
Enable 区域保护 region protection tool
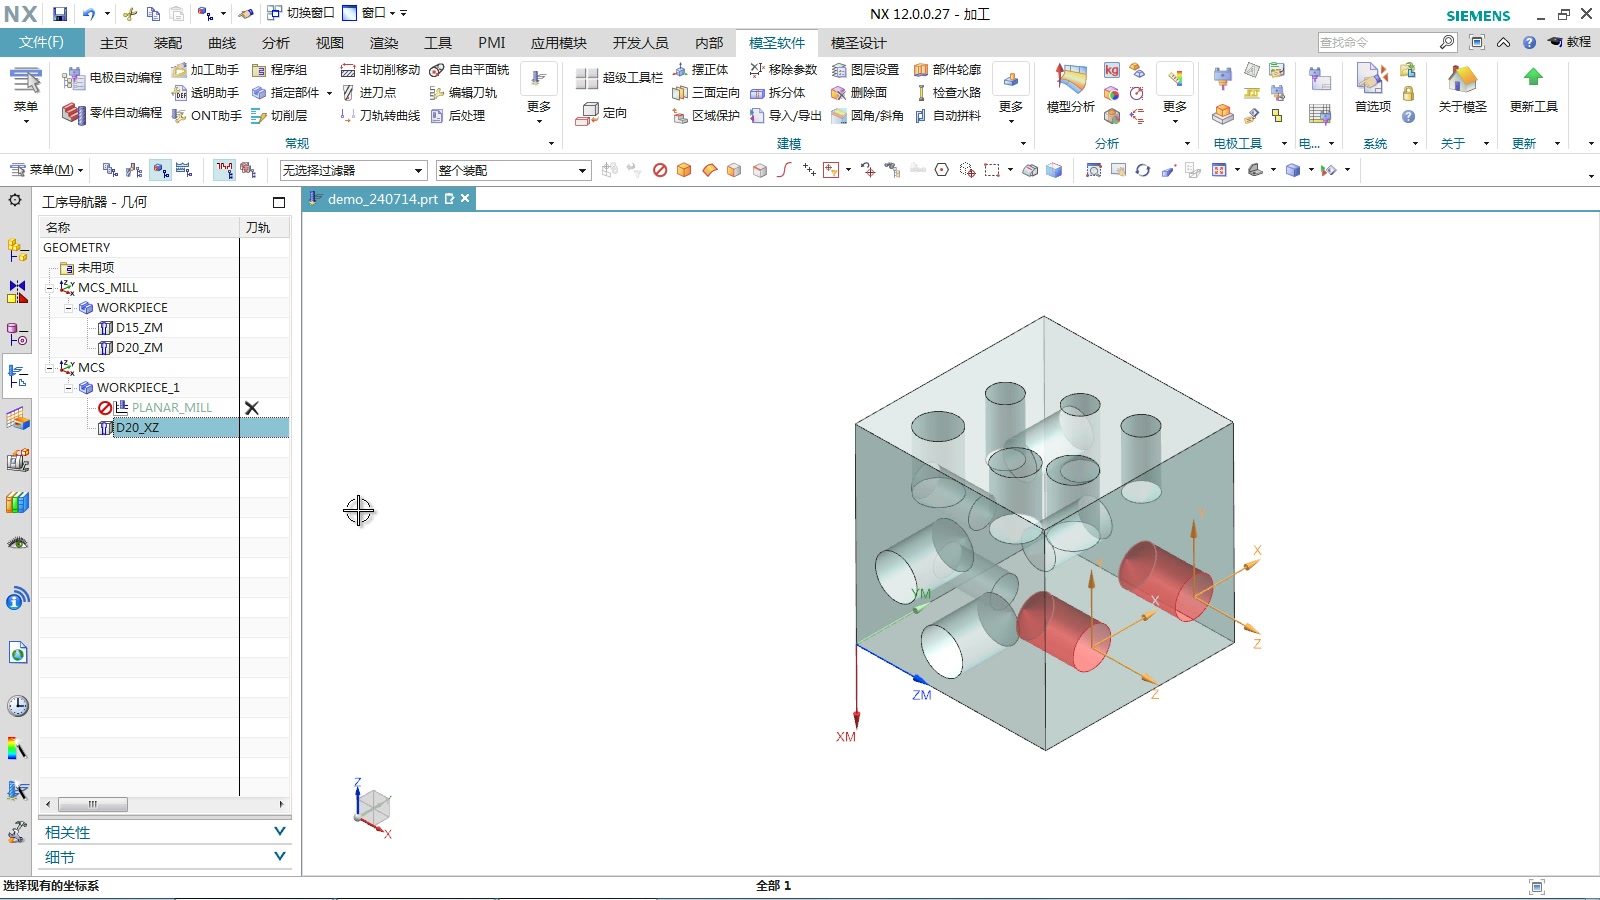(x=707, y=116)
